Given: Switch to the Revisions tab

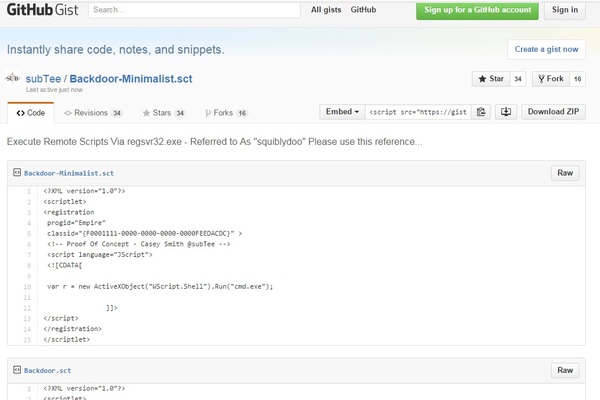Looking at the screenshot, I should pyautogui.click(x=93, y=113).
